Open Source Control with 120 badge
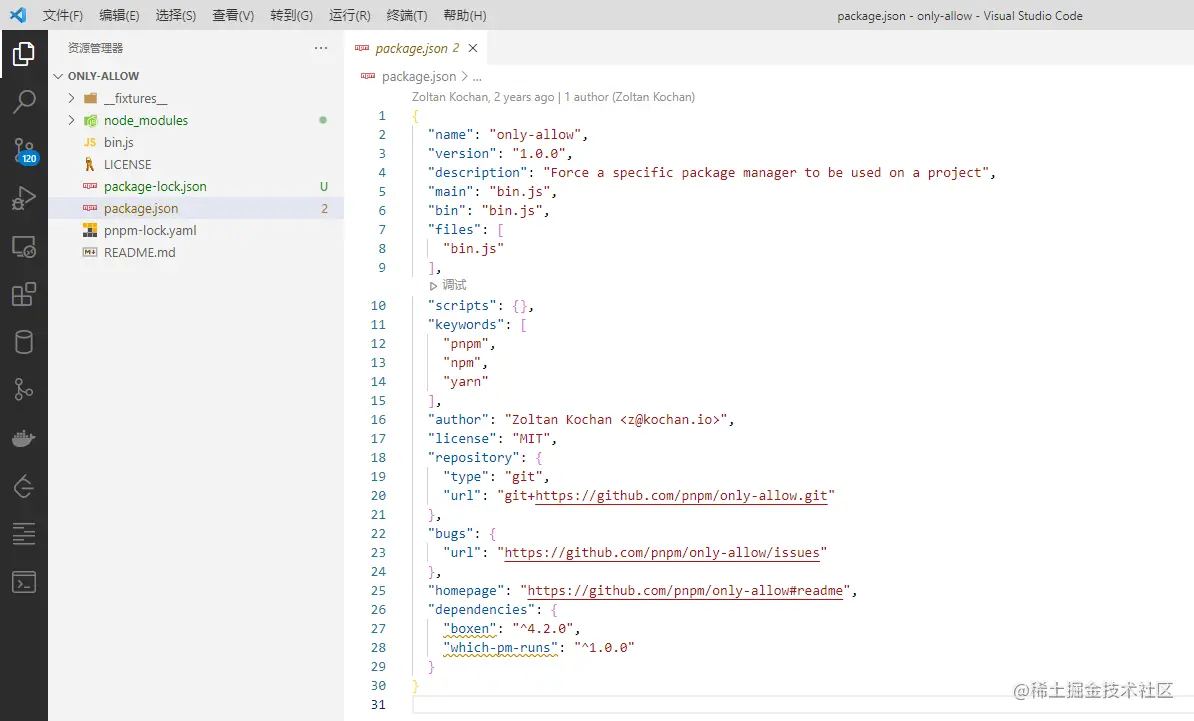 click(x=24, y=151)
